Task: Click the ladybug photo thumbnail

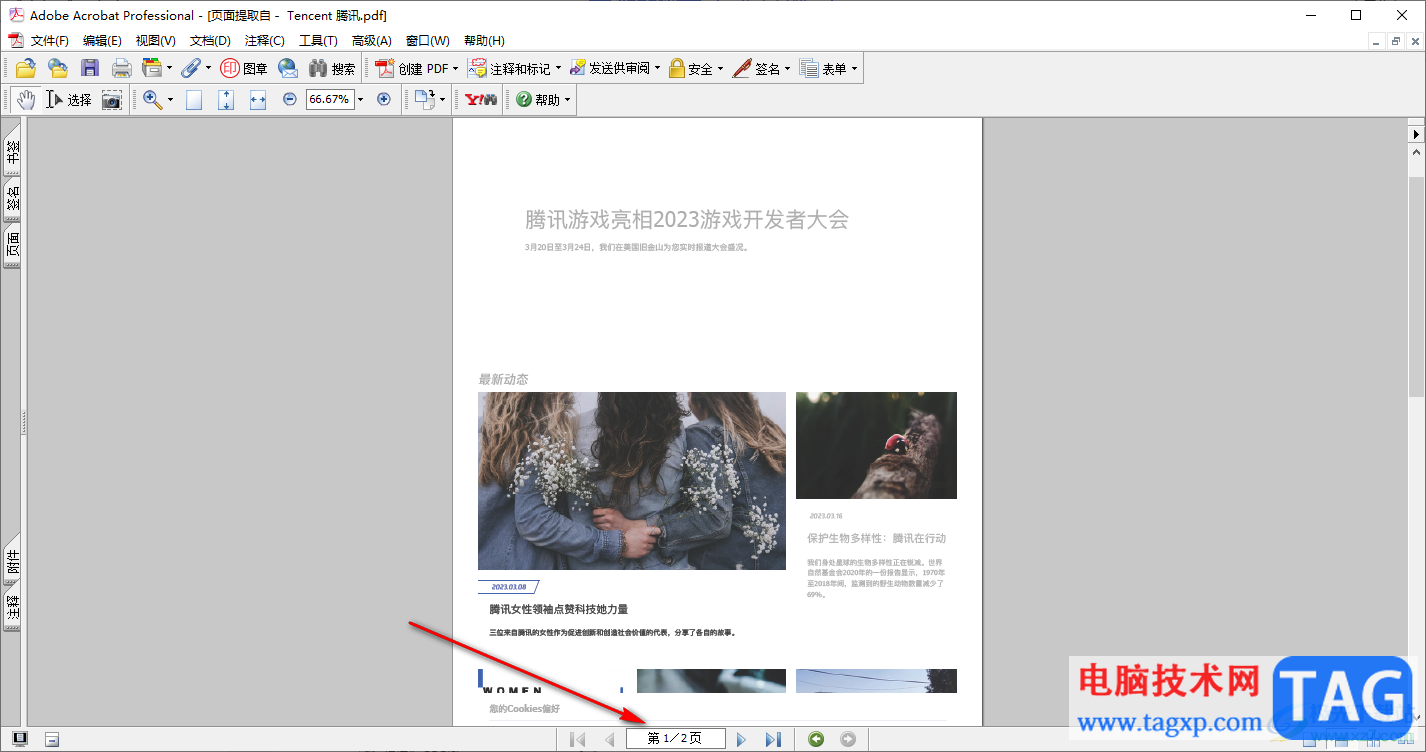Action: [x=876, y=445]
